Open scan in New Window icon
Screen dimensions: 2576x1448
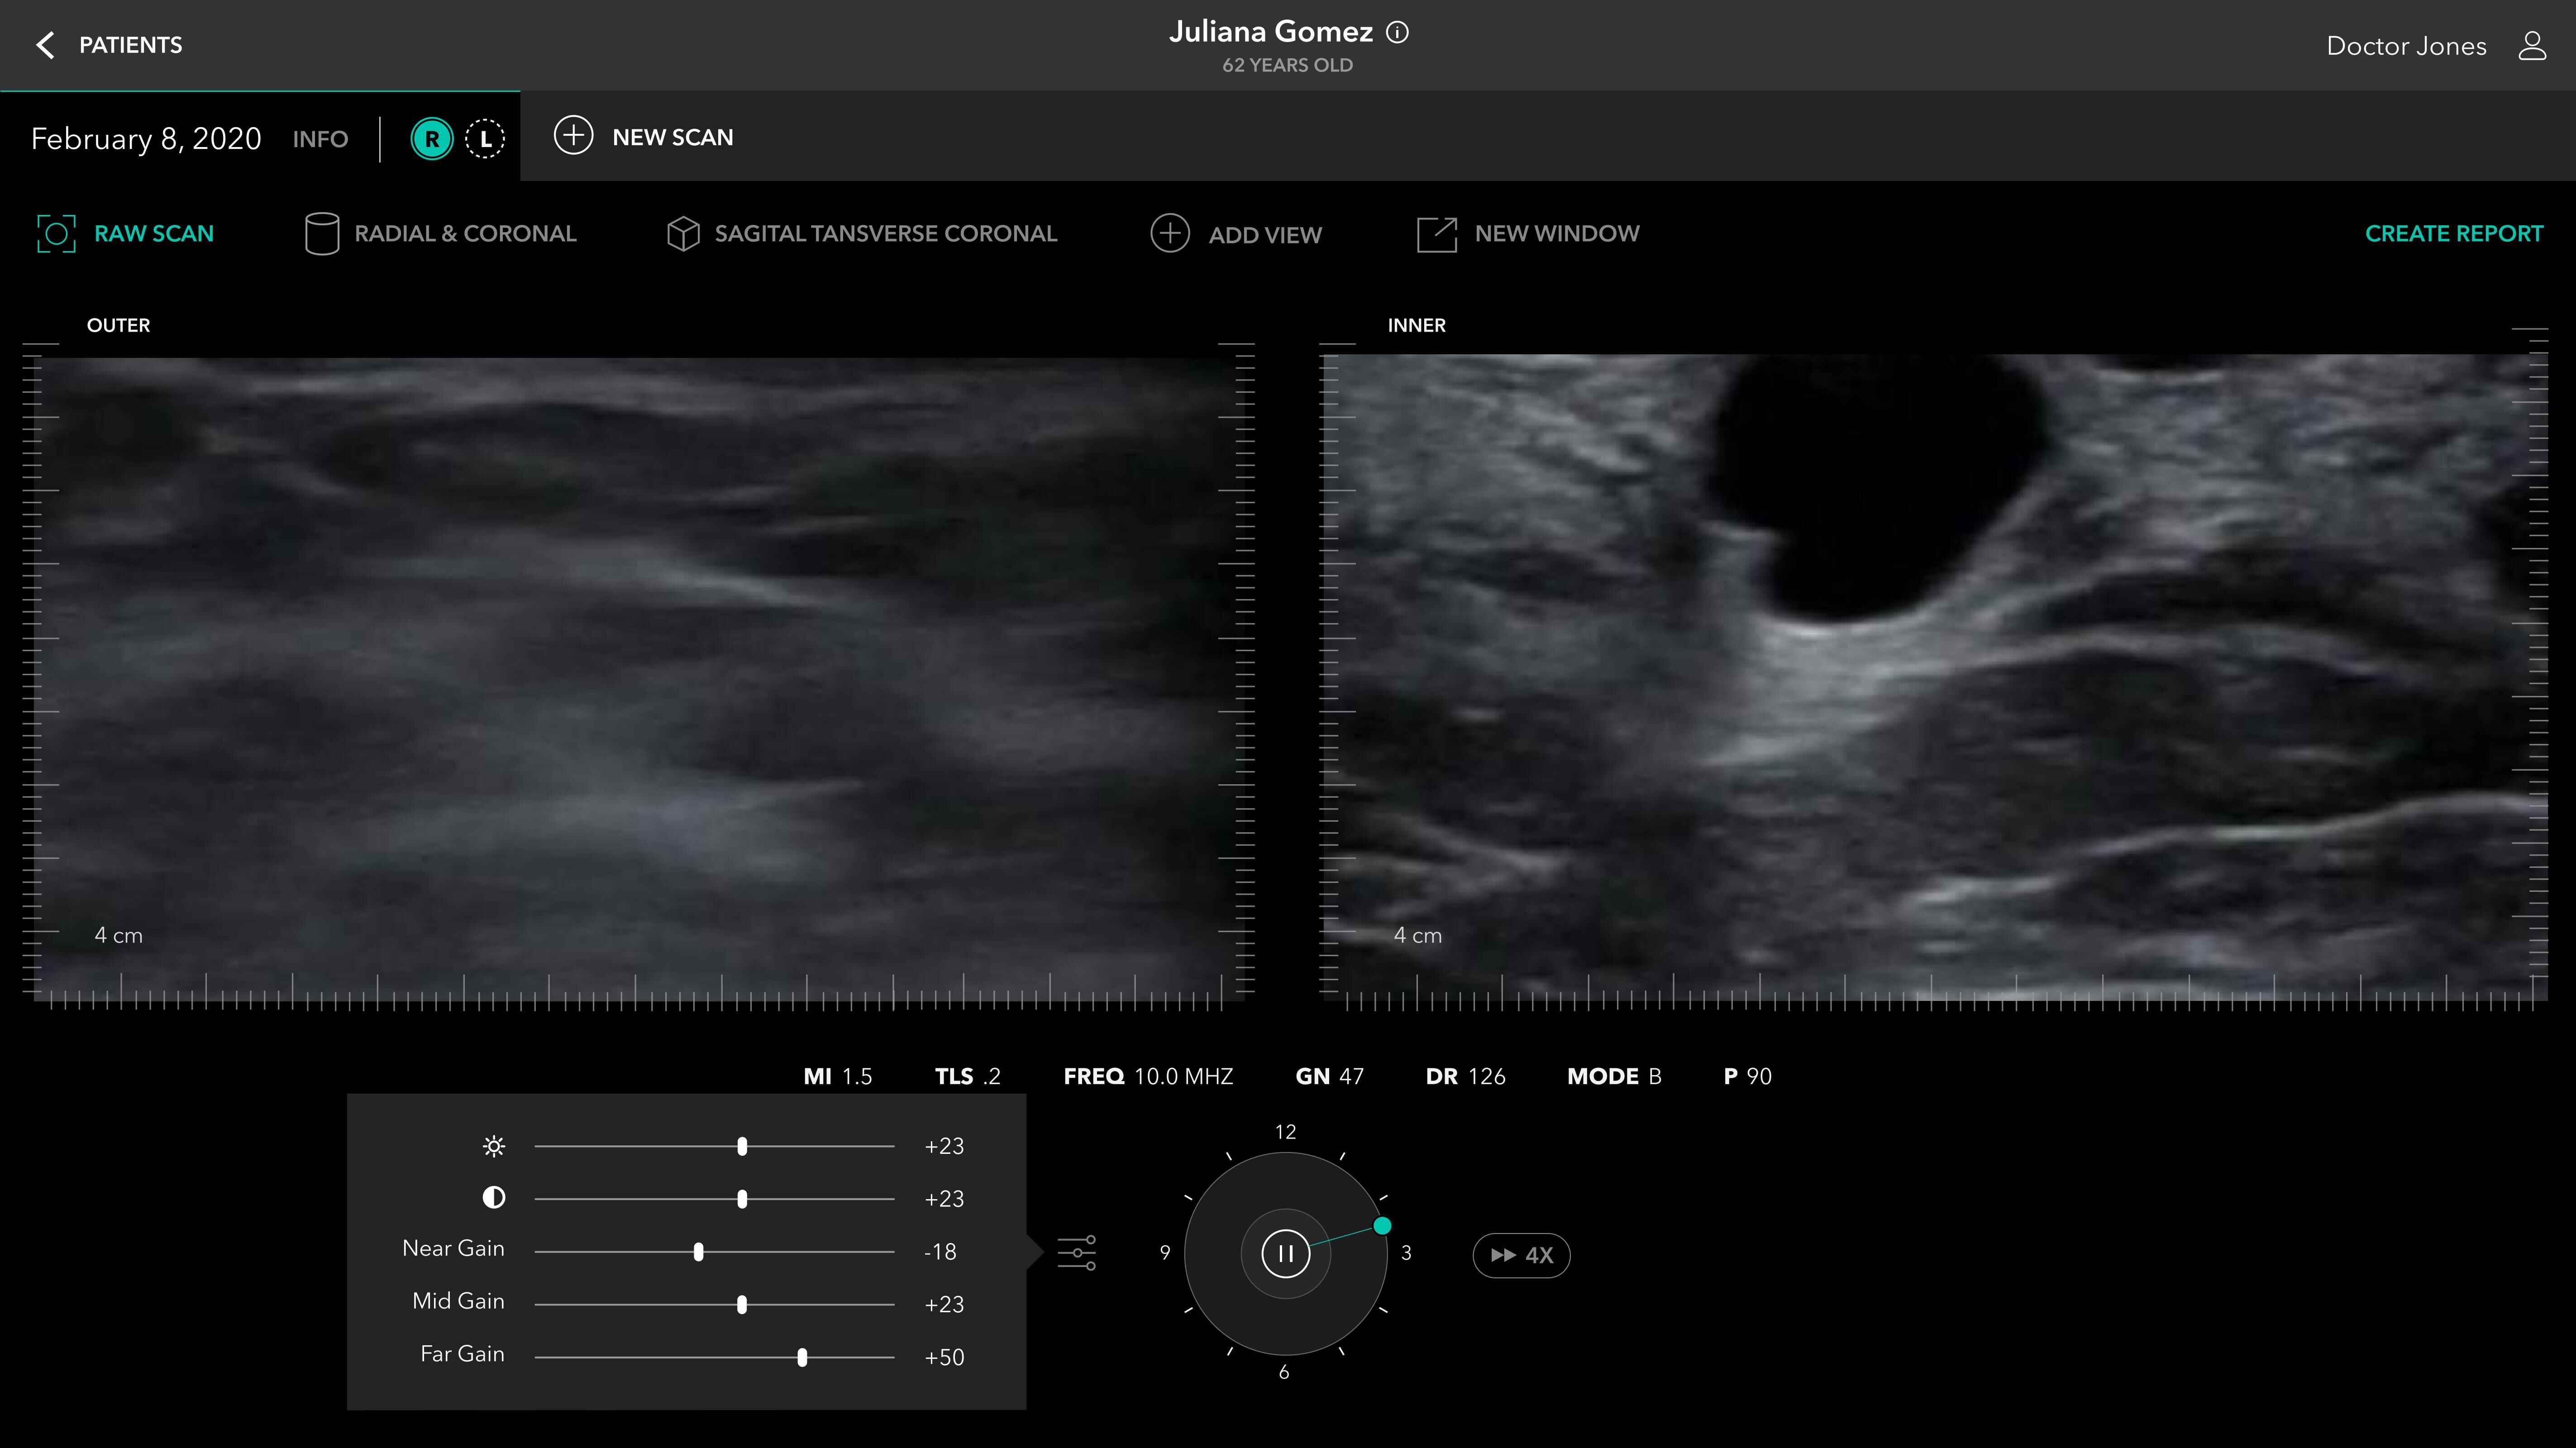click(1436, 234)
